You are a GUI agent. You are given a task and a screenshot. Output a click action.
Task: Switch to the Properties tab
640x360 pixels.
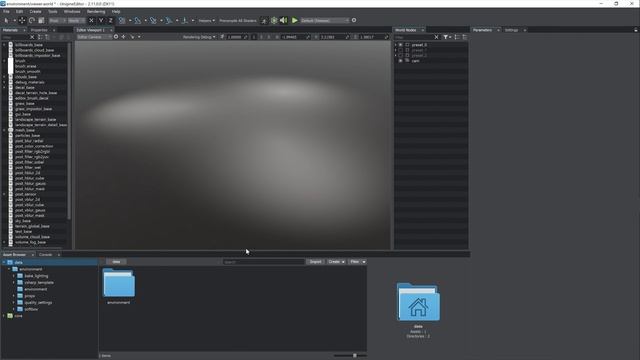(x=39, y=30)
